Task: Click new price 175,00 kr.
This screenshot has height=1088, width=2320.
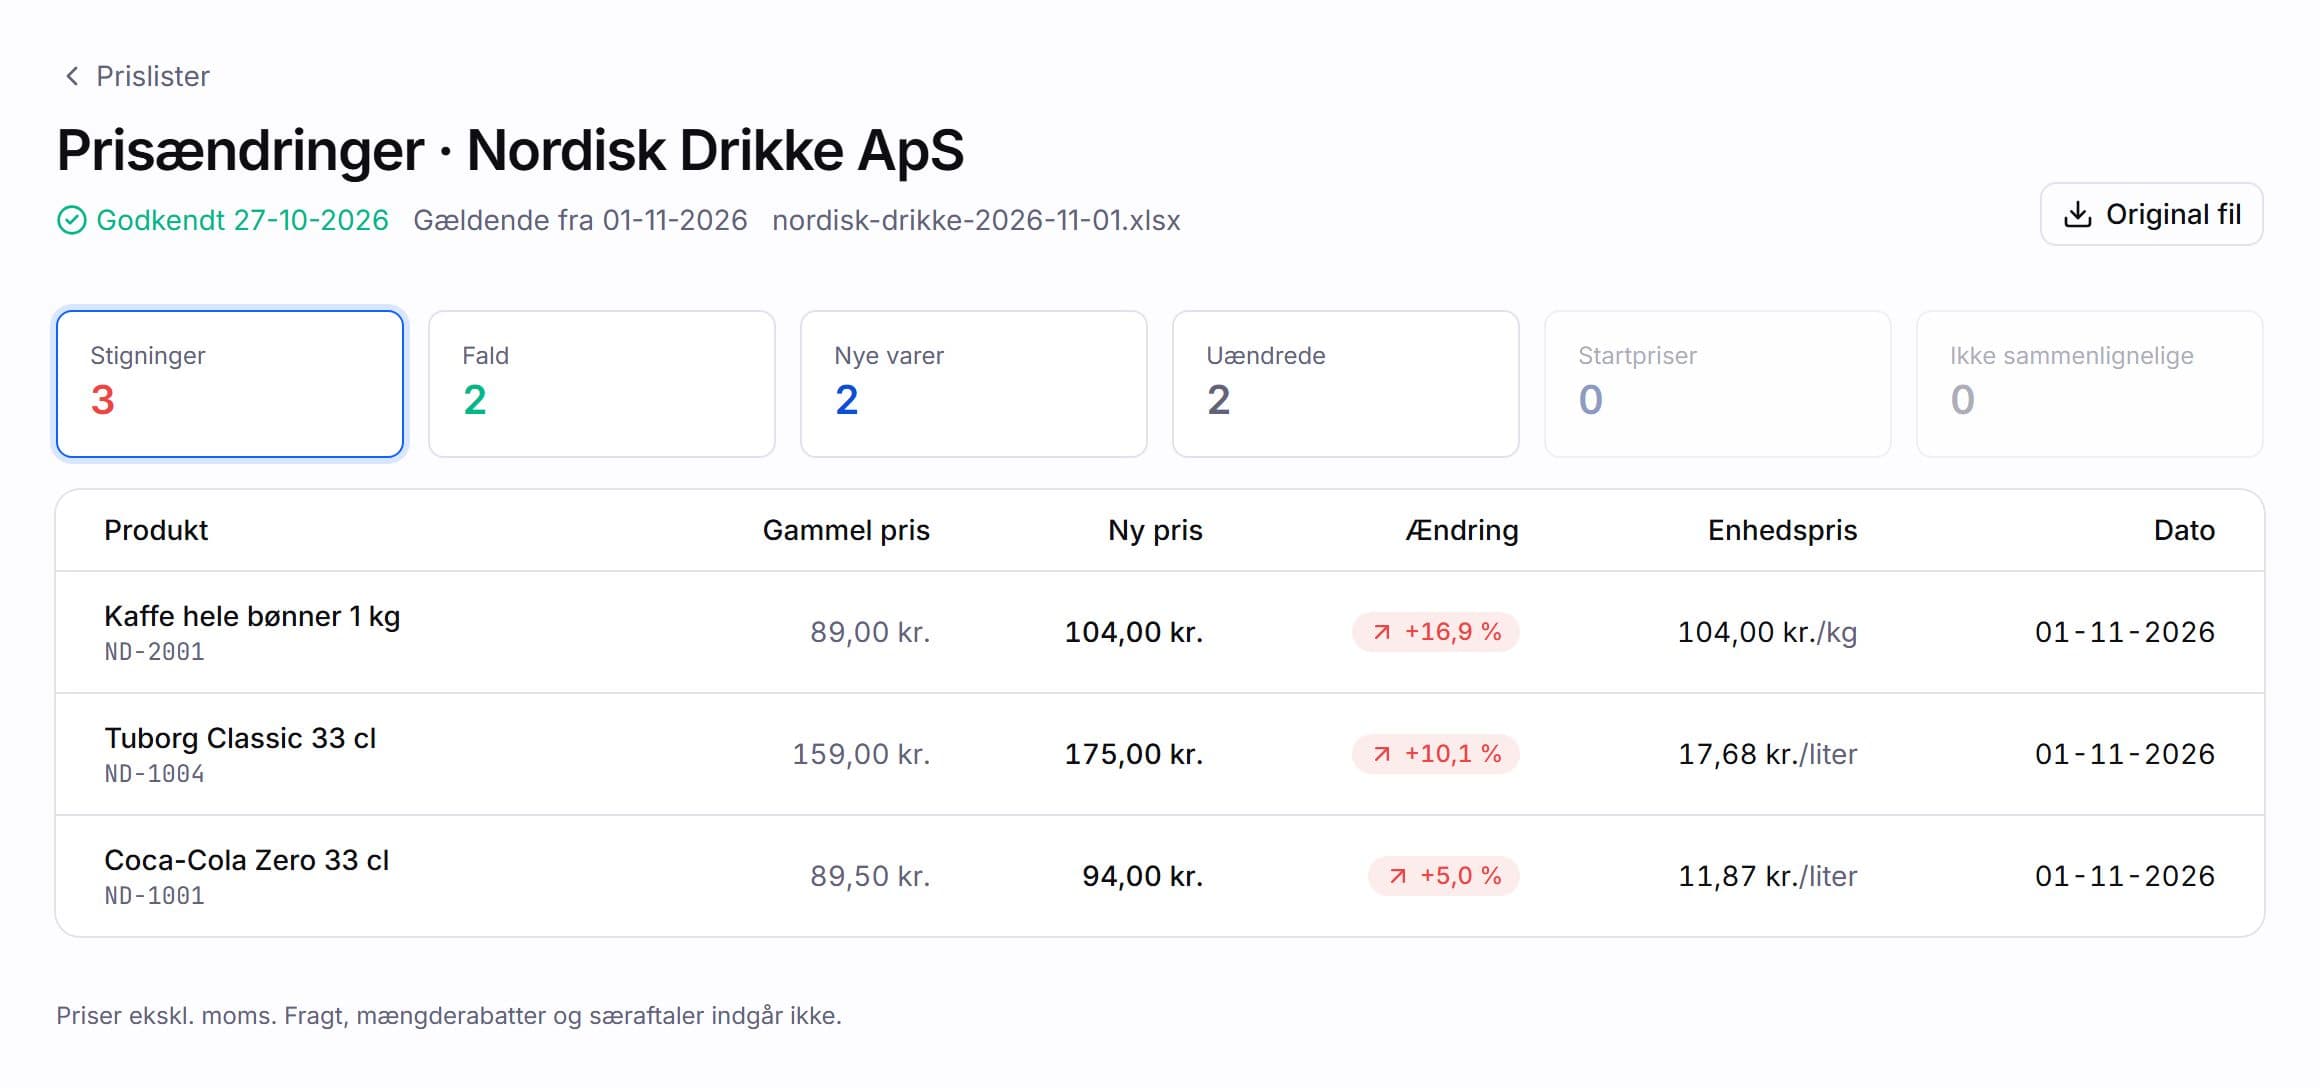Action: pos(1134,754)
